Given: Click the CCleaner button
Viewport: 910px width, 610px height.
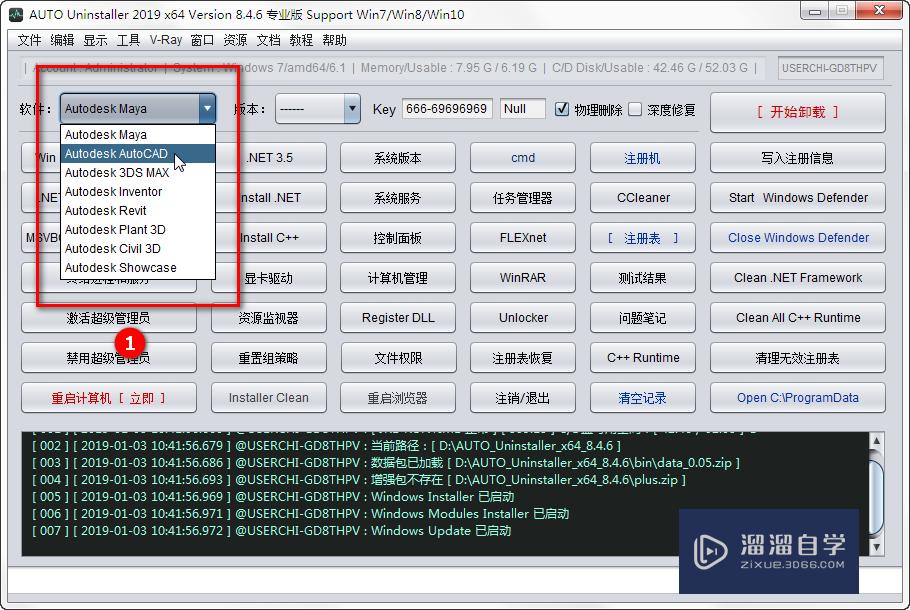Looking at the screenshot, I should 642,197.
